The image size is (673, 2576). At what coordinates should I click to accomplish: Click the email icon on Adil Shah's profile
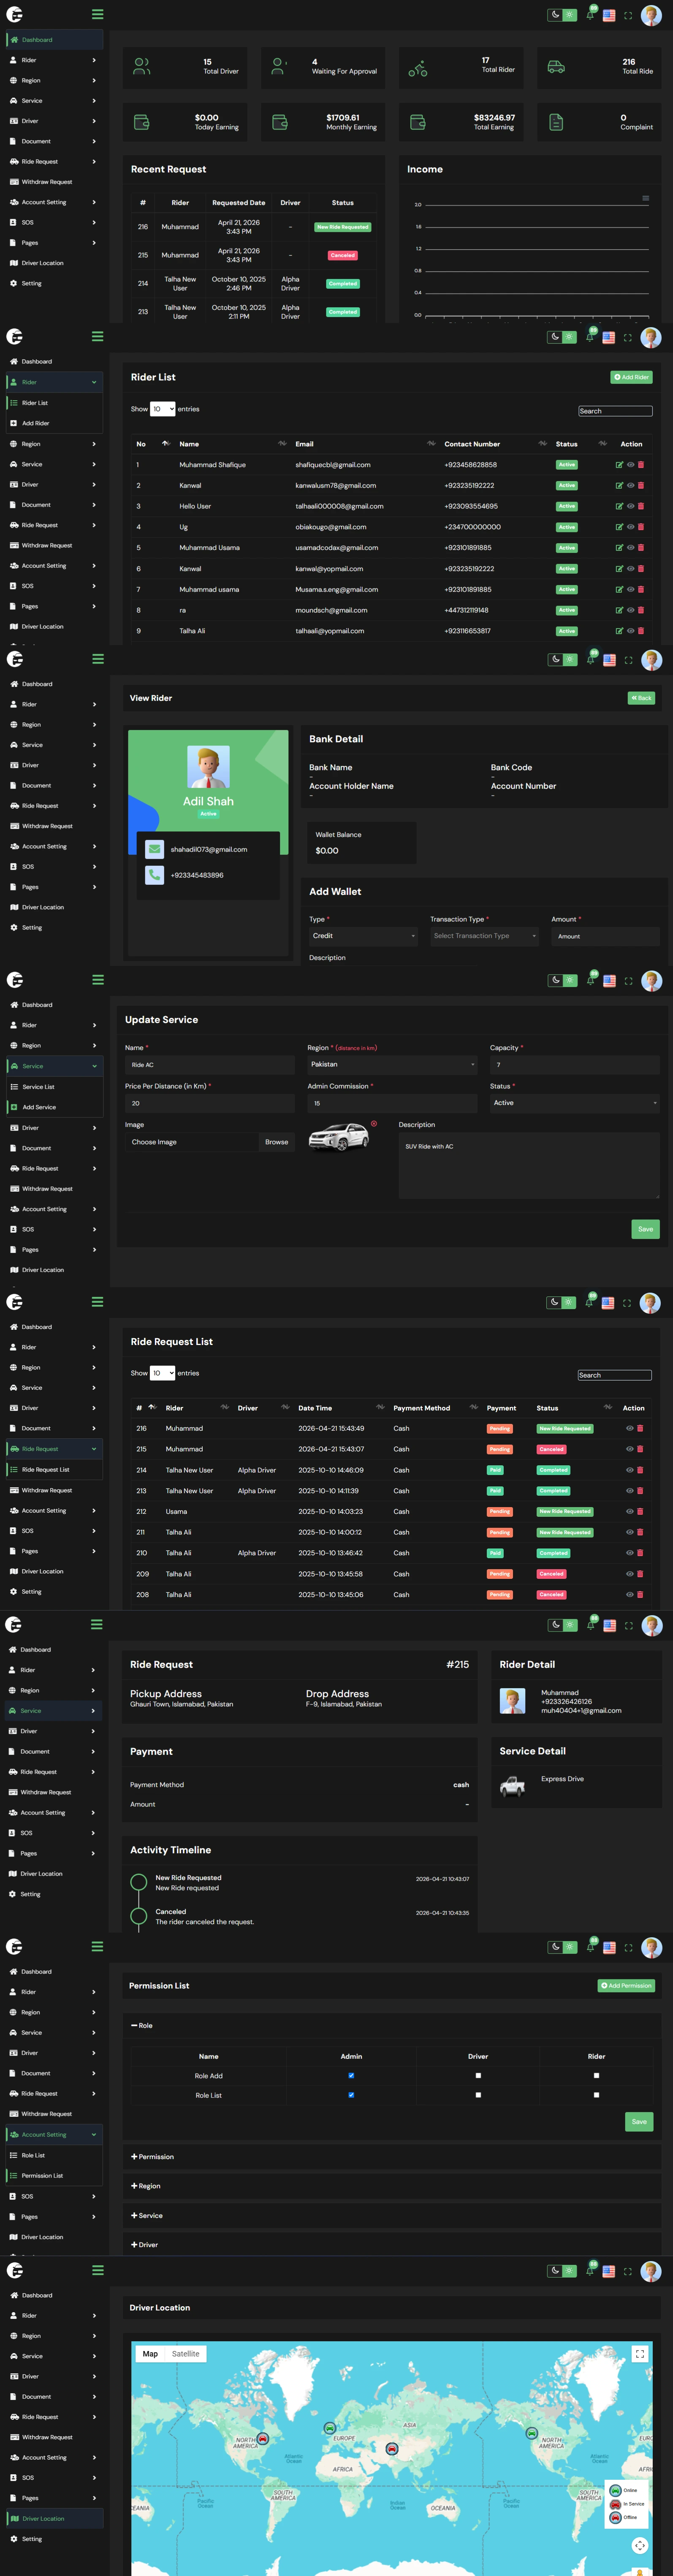pos(154,849)
